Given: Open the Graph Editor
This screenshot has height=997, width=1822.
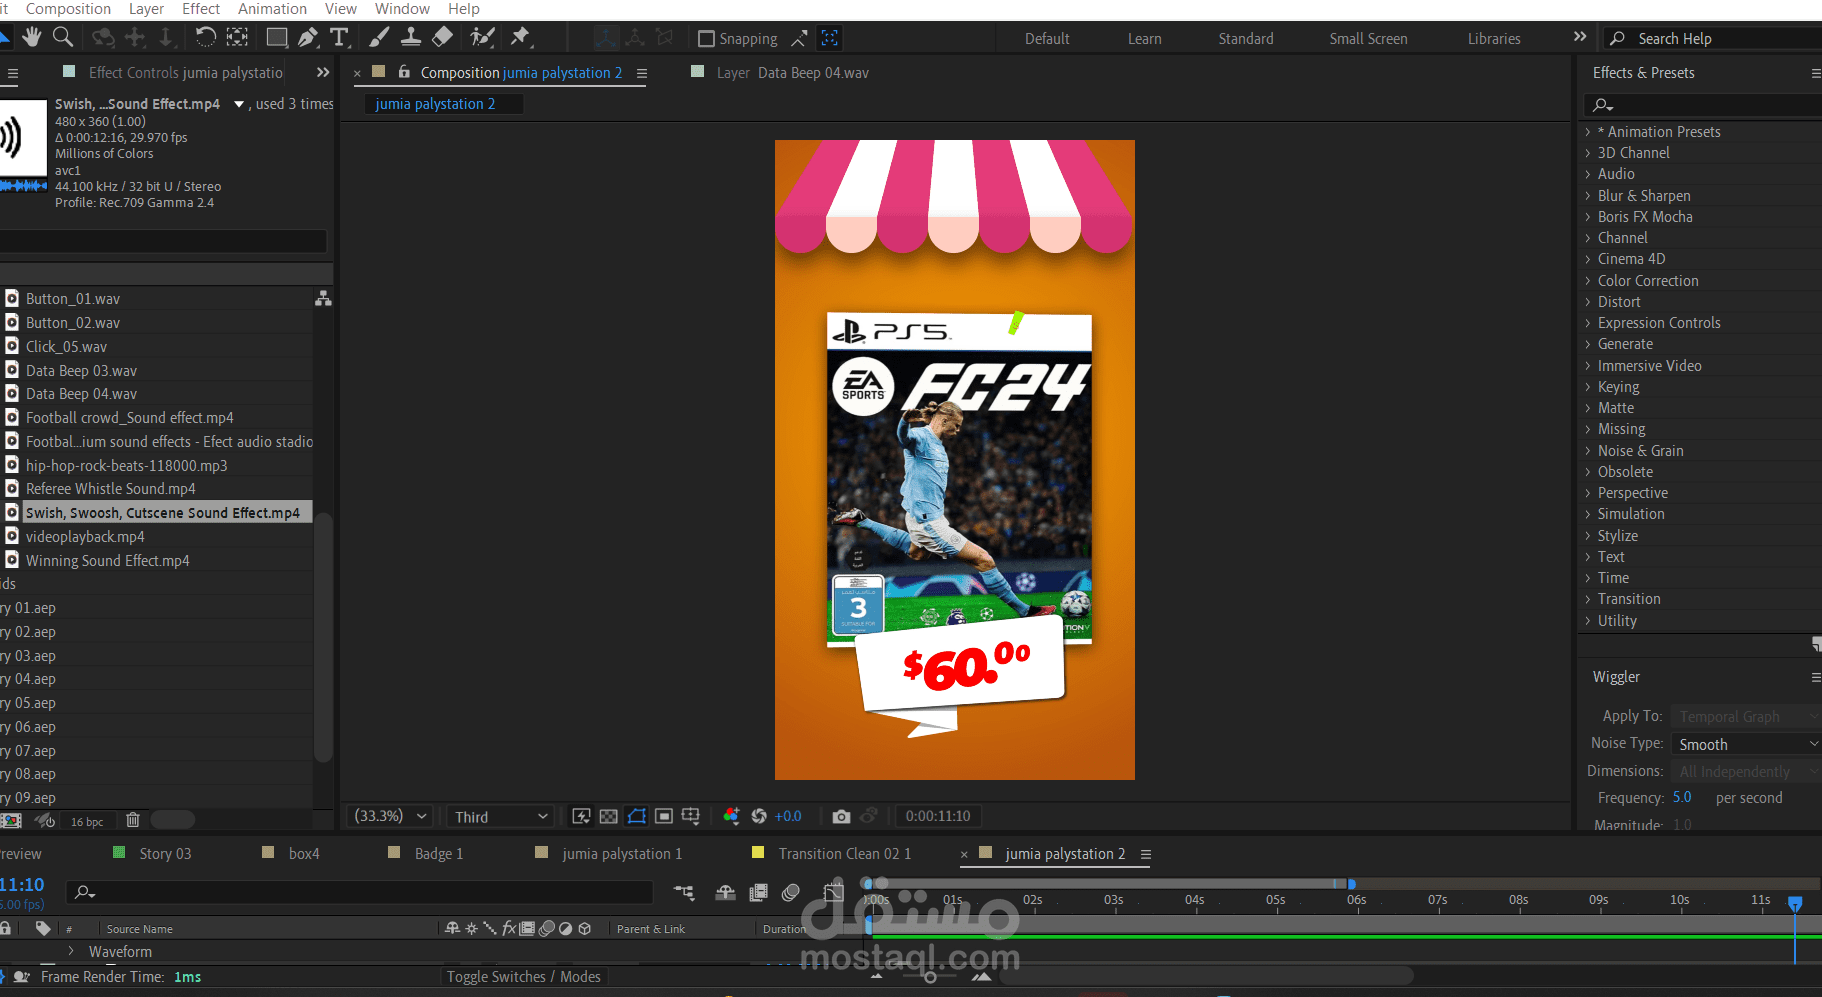Looking at the screenshot, I should 833,892.
